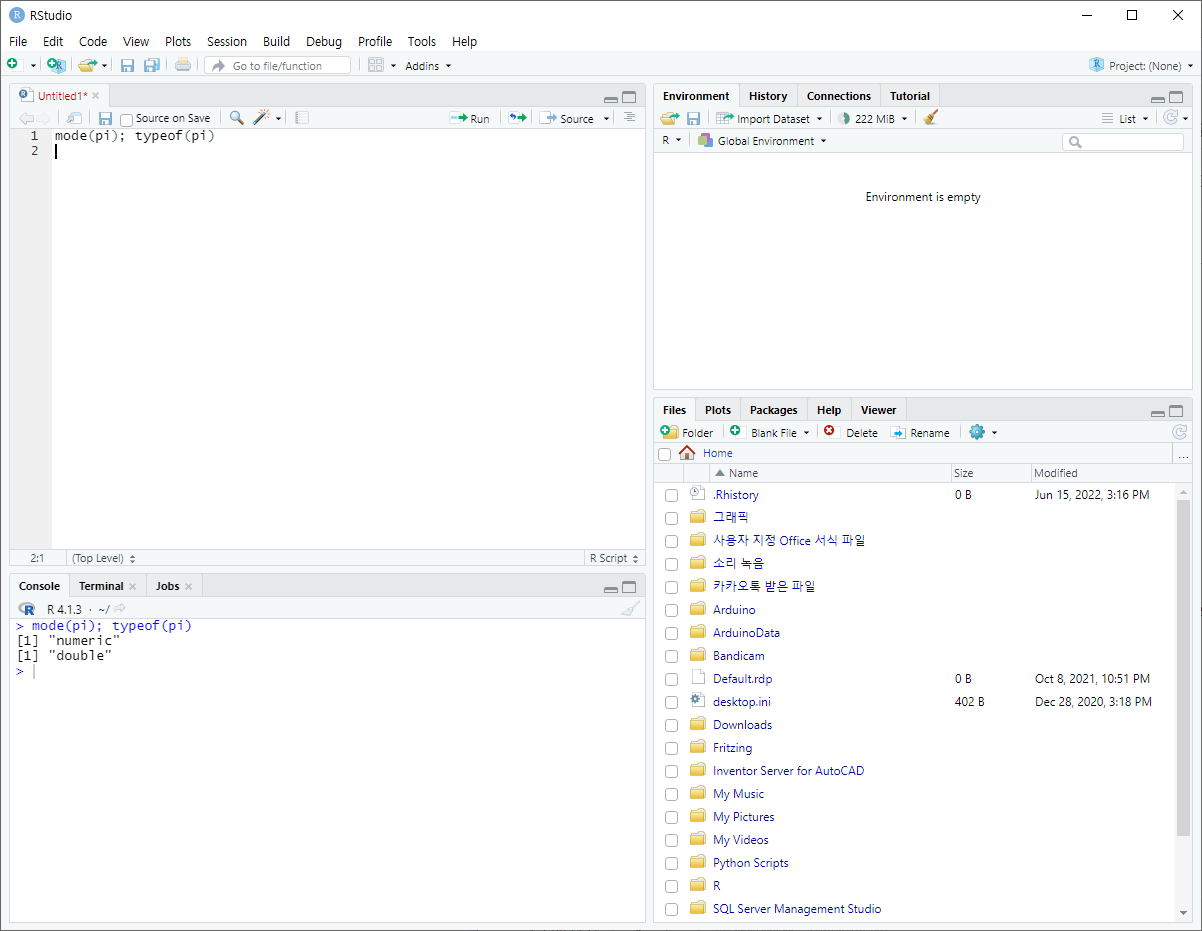Switch to the Plots tab
The image size is (1202, 931).
pyautogui.click(x=718, y=410)
